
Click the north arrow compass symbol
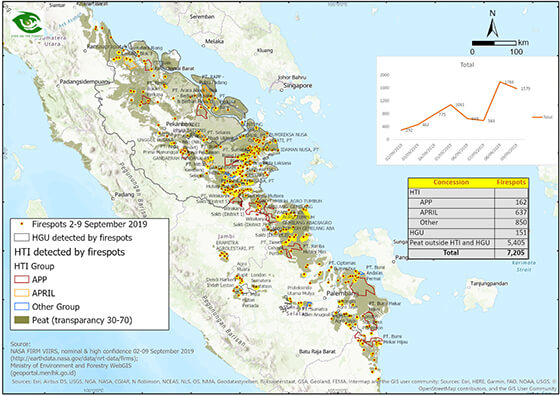coord(492,24)
